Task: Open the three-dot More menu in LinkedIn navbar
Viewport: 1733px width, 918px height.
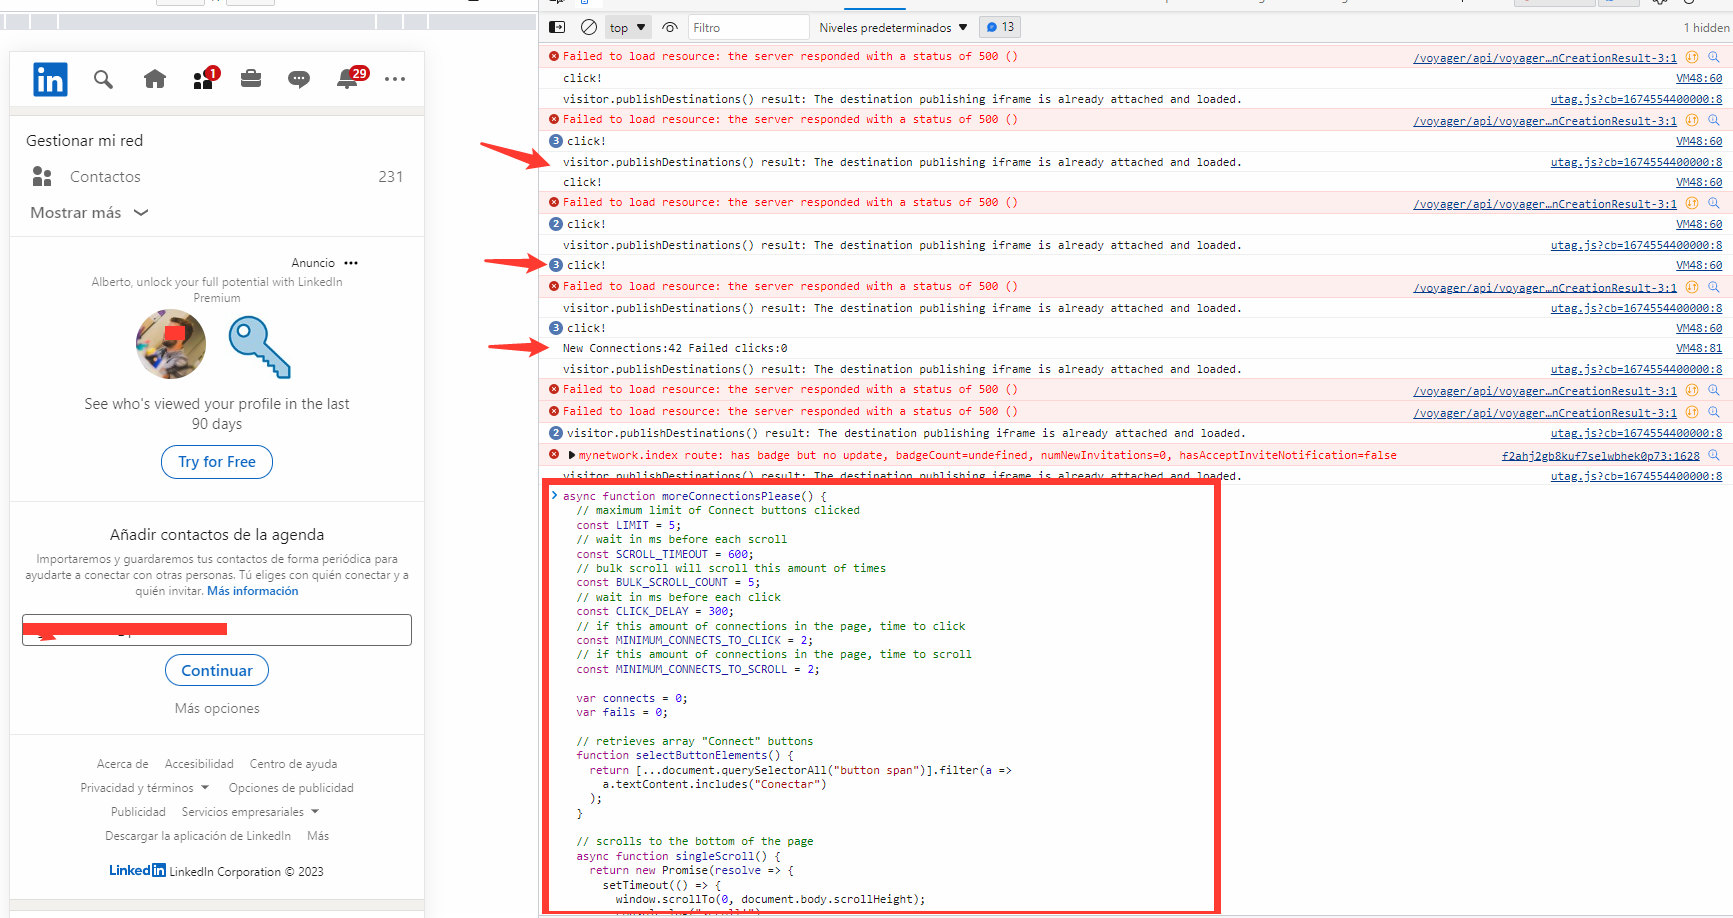Action: [395, 79]
